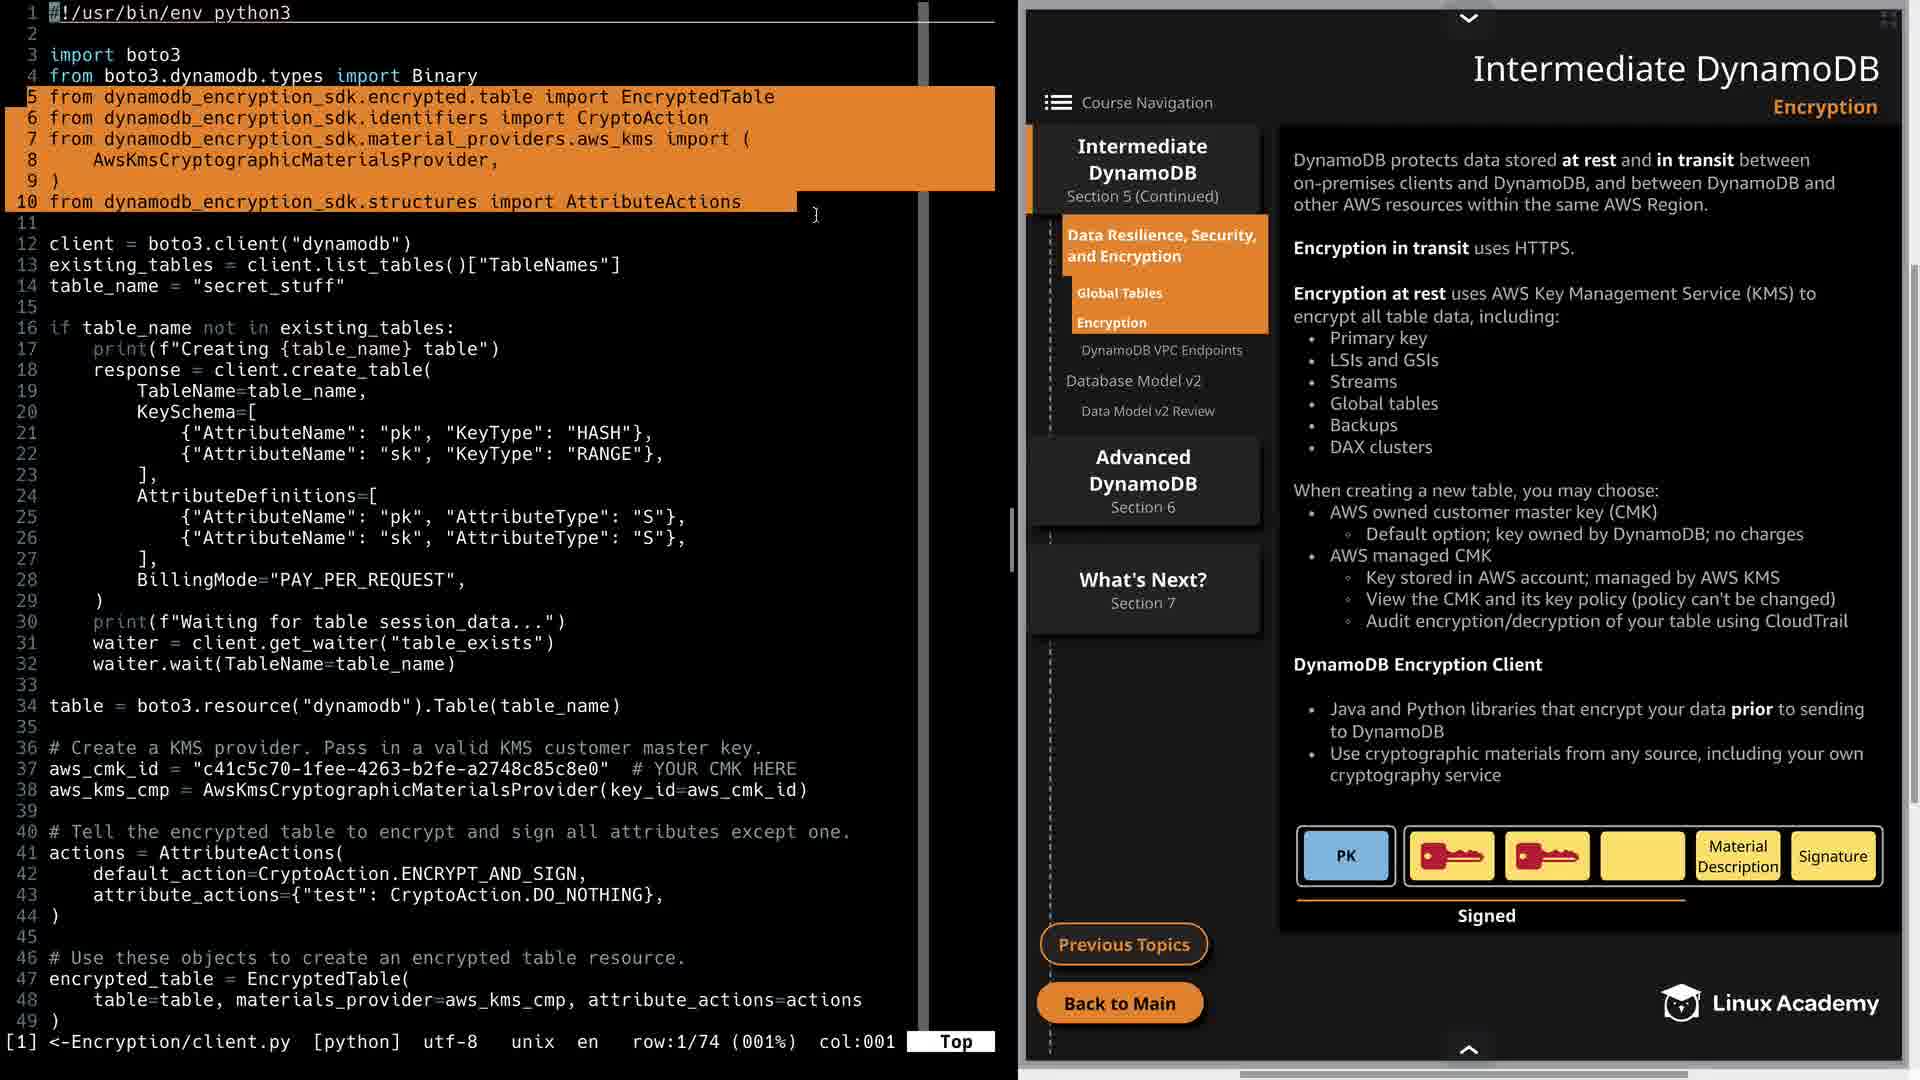This screenshot has width=1920, height=1080.
Task: Click the Material Description block
Action: (1737, 856)
